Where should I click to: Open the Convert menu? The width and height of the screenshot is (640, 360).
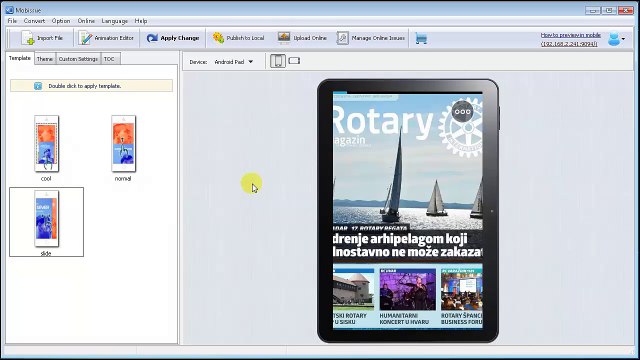[34, 21]
